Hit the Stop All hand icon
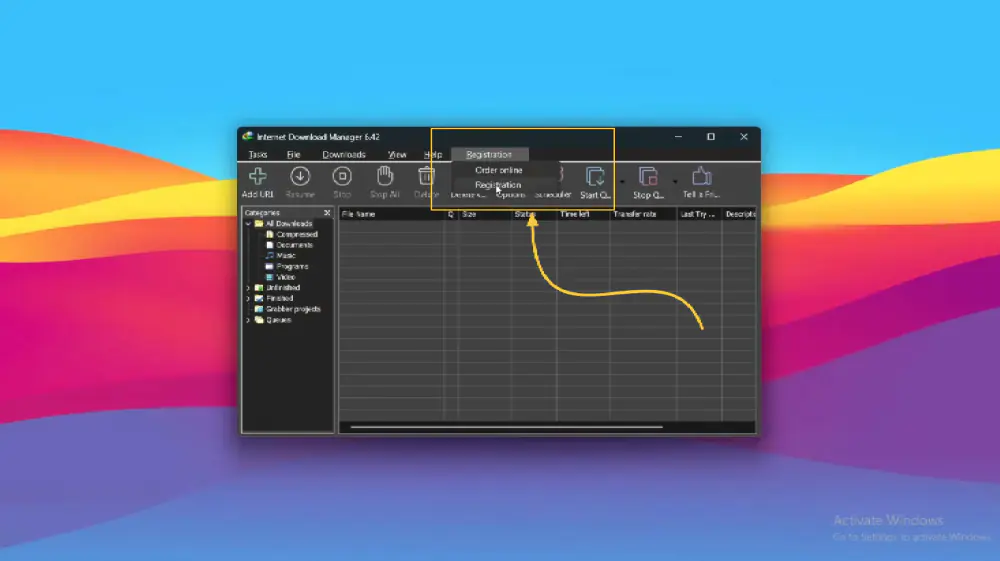1000x561 pixels. [385, 177]
